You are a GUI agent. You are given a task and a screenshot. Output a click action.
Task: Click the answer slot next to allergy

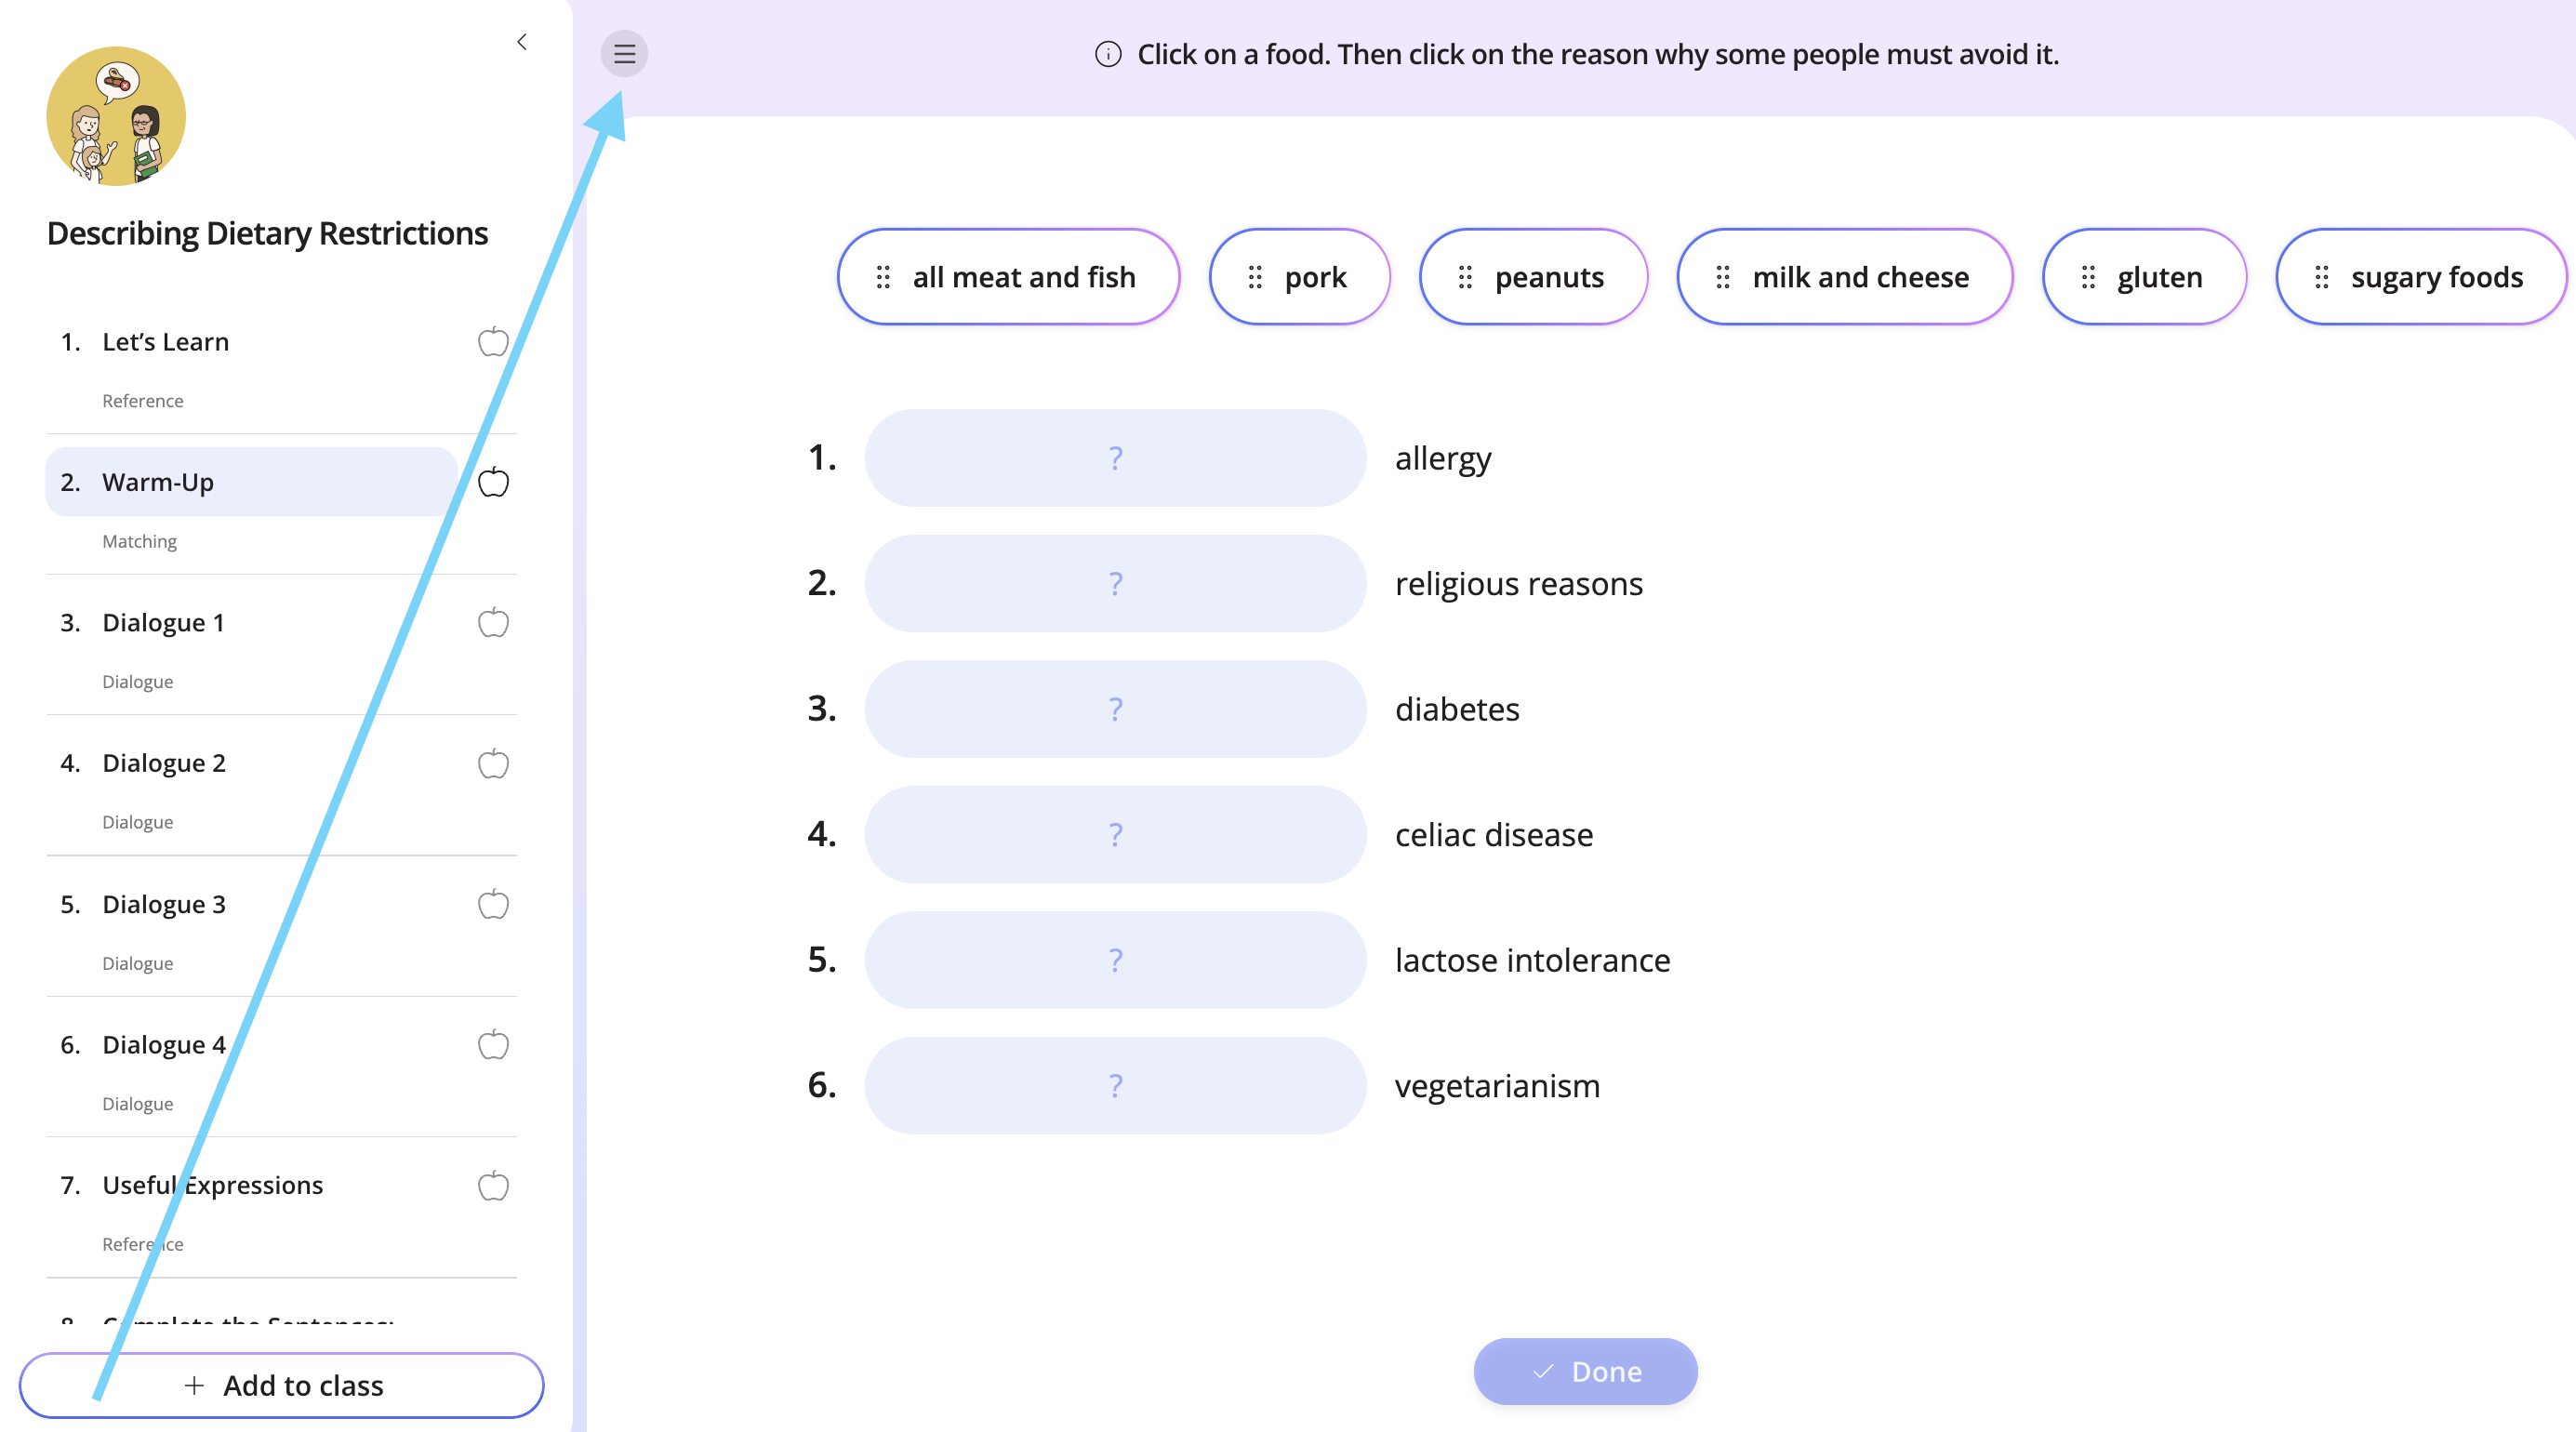point(1115,458)
